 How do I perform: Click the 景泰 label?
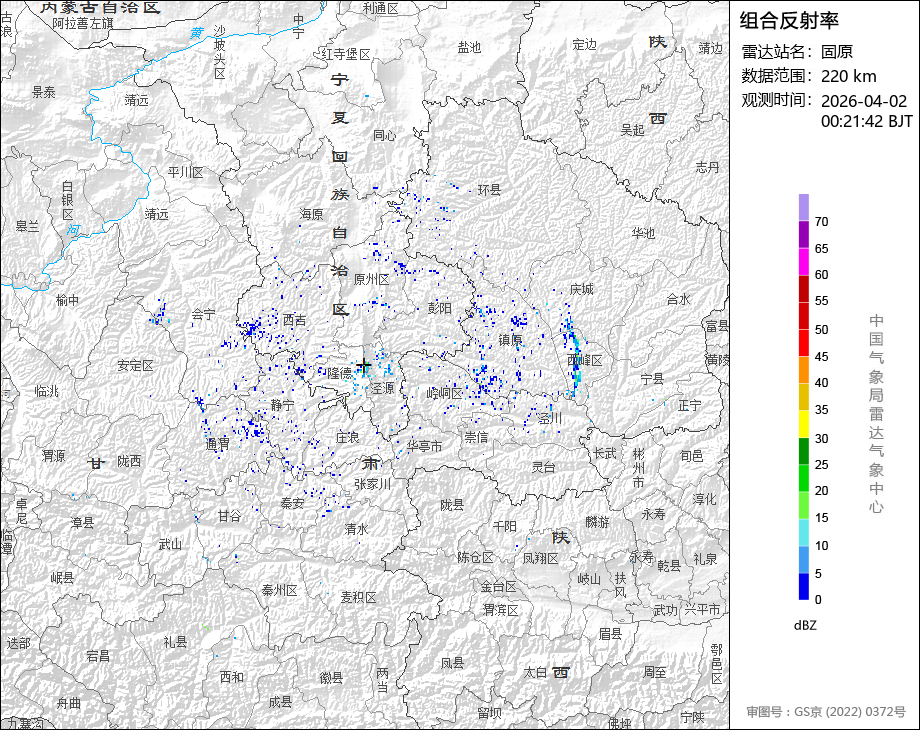43,92
